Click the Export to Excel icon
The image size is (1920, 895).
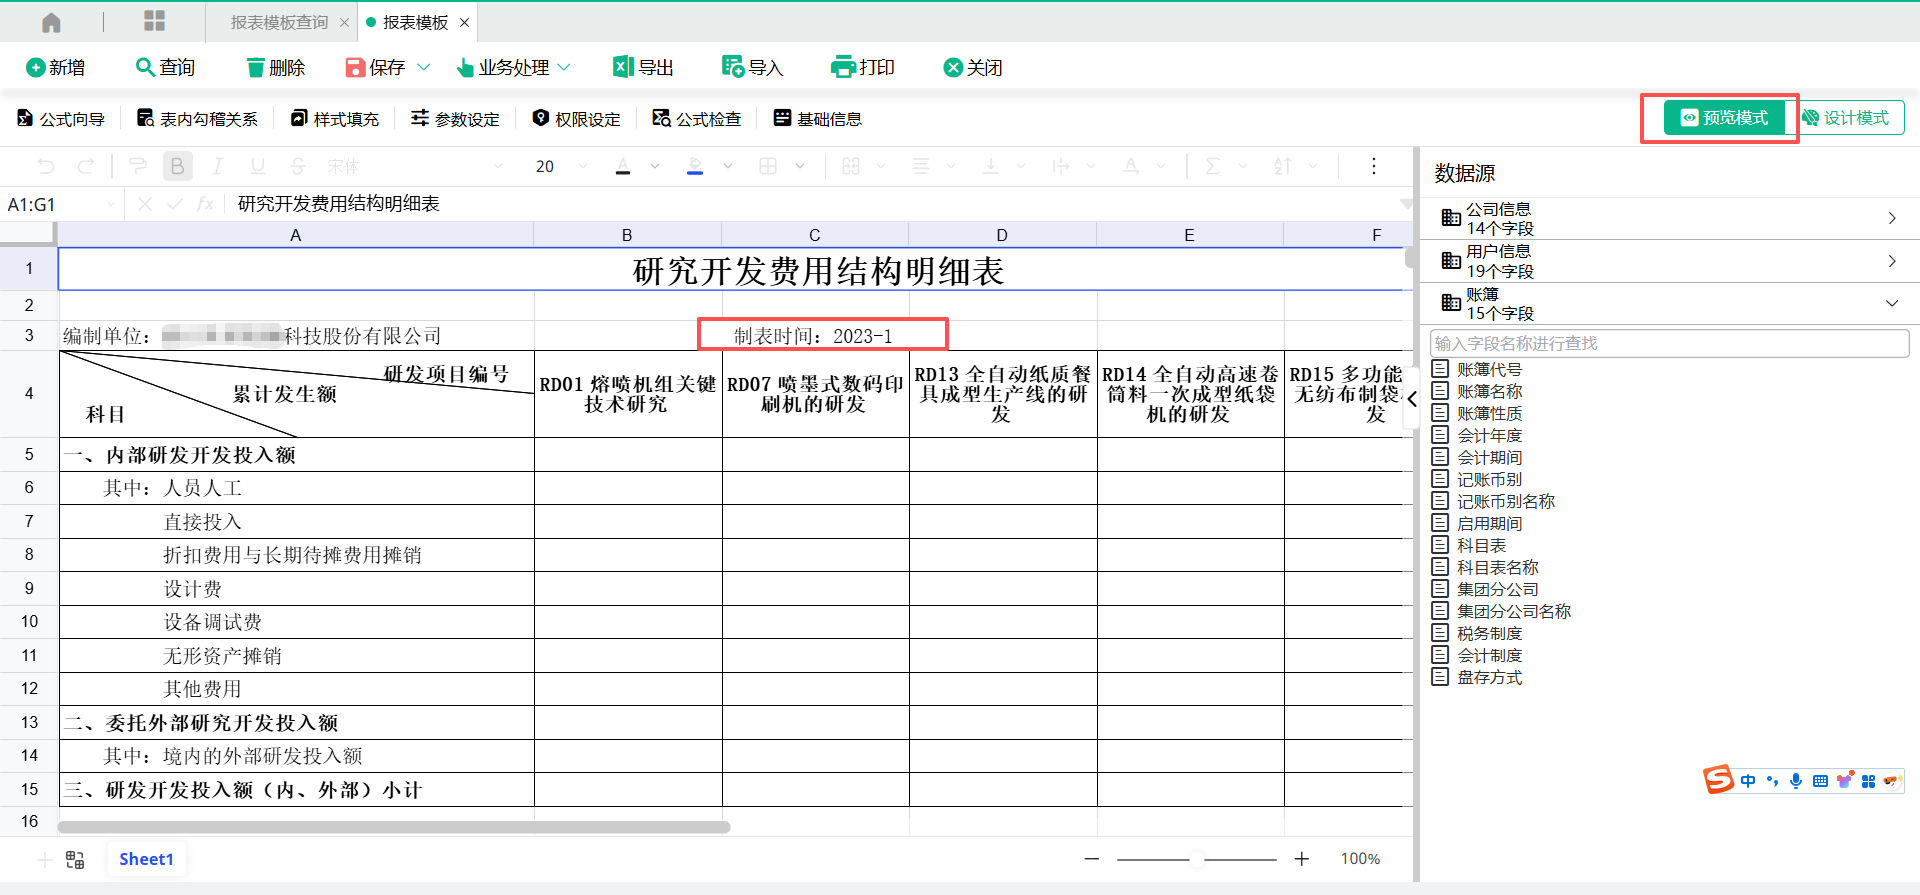tap(623, 67)
